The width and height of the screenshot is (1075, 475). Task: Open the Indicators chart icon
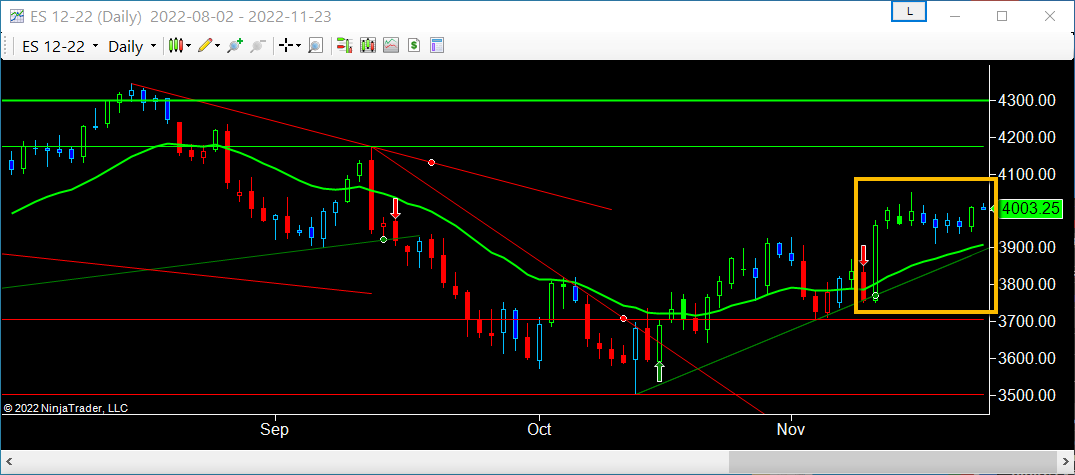coord(391,46)
